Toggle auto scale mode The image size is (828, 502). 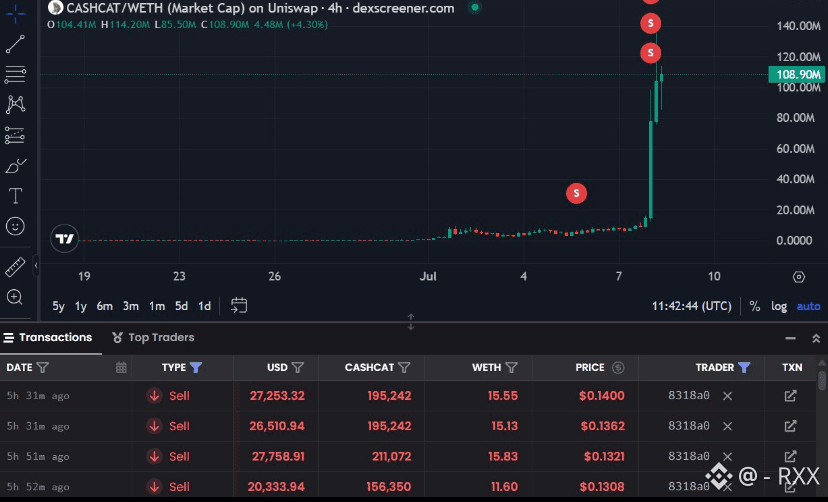click(808, 306)
